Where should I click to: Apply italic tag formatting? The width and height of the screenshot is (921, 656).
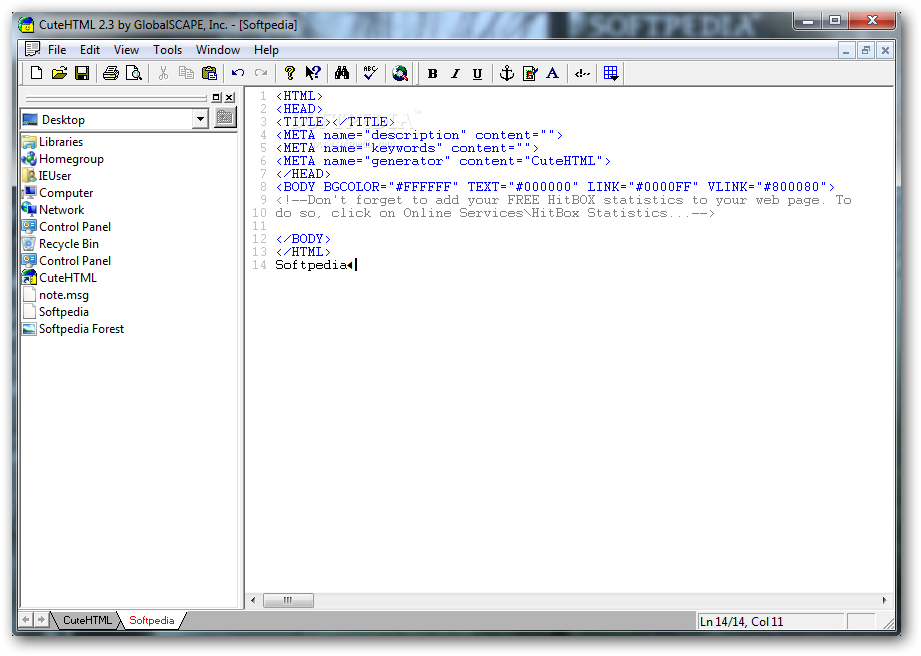click(x=455, y=73)
